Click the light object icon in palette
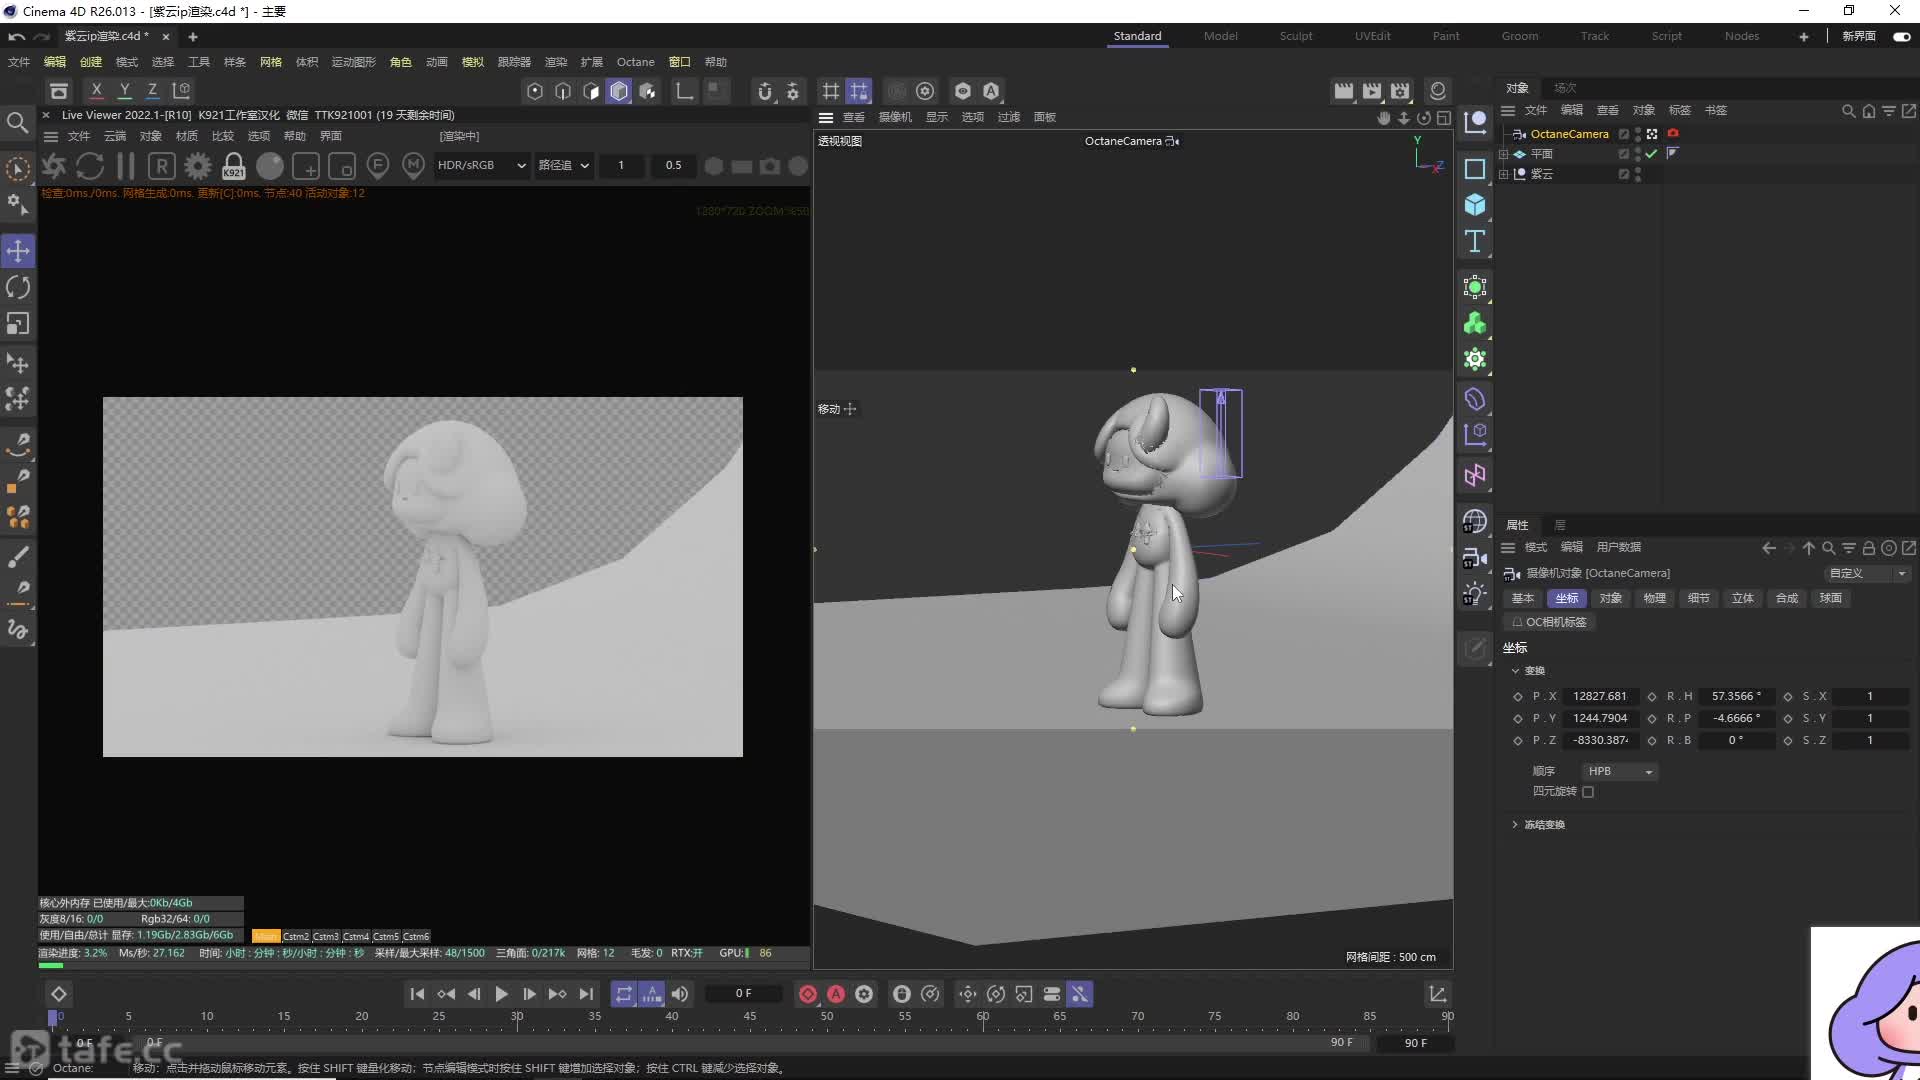 click(1475, 594)
